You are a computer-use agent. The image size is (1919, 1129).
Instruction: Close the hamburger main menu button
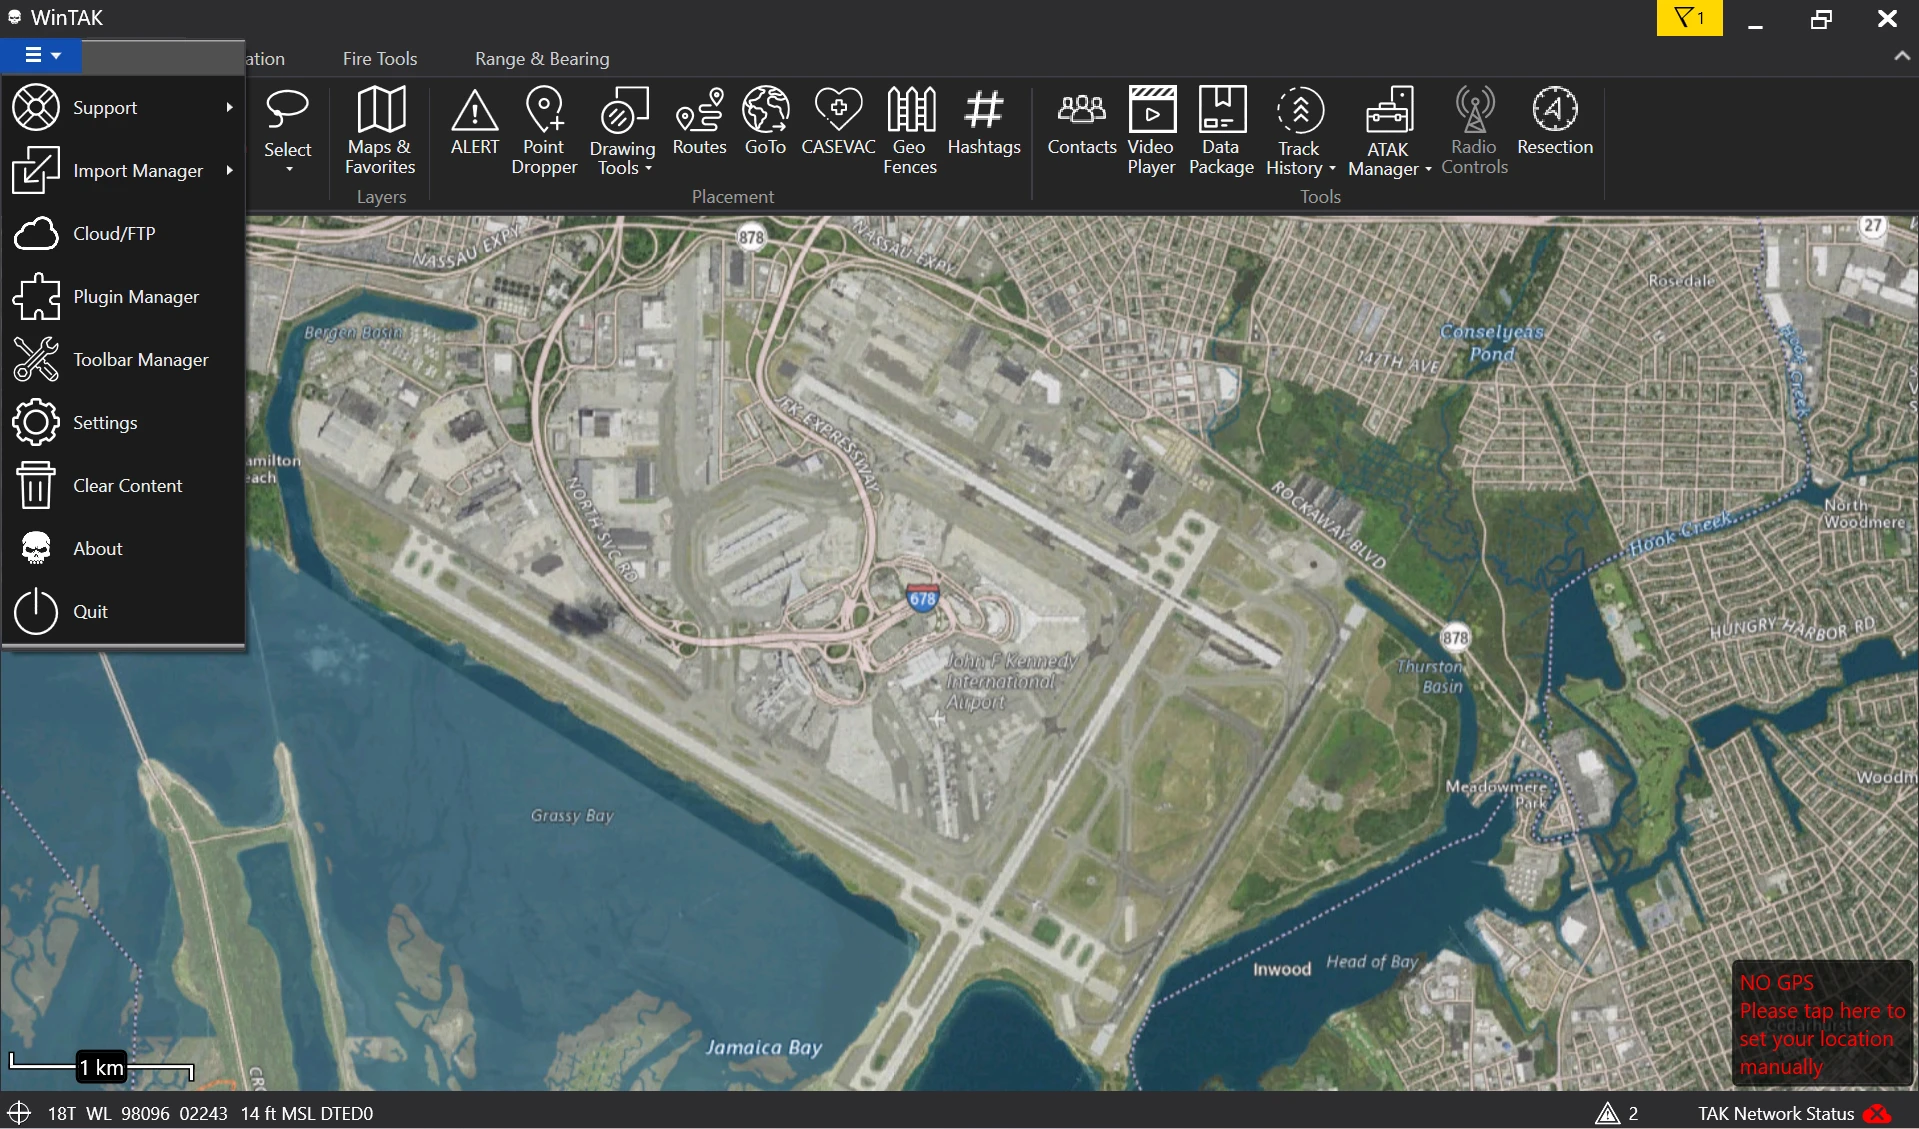pos(42,55)
